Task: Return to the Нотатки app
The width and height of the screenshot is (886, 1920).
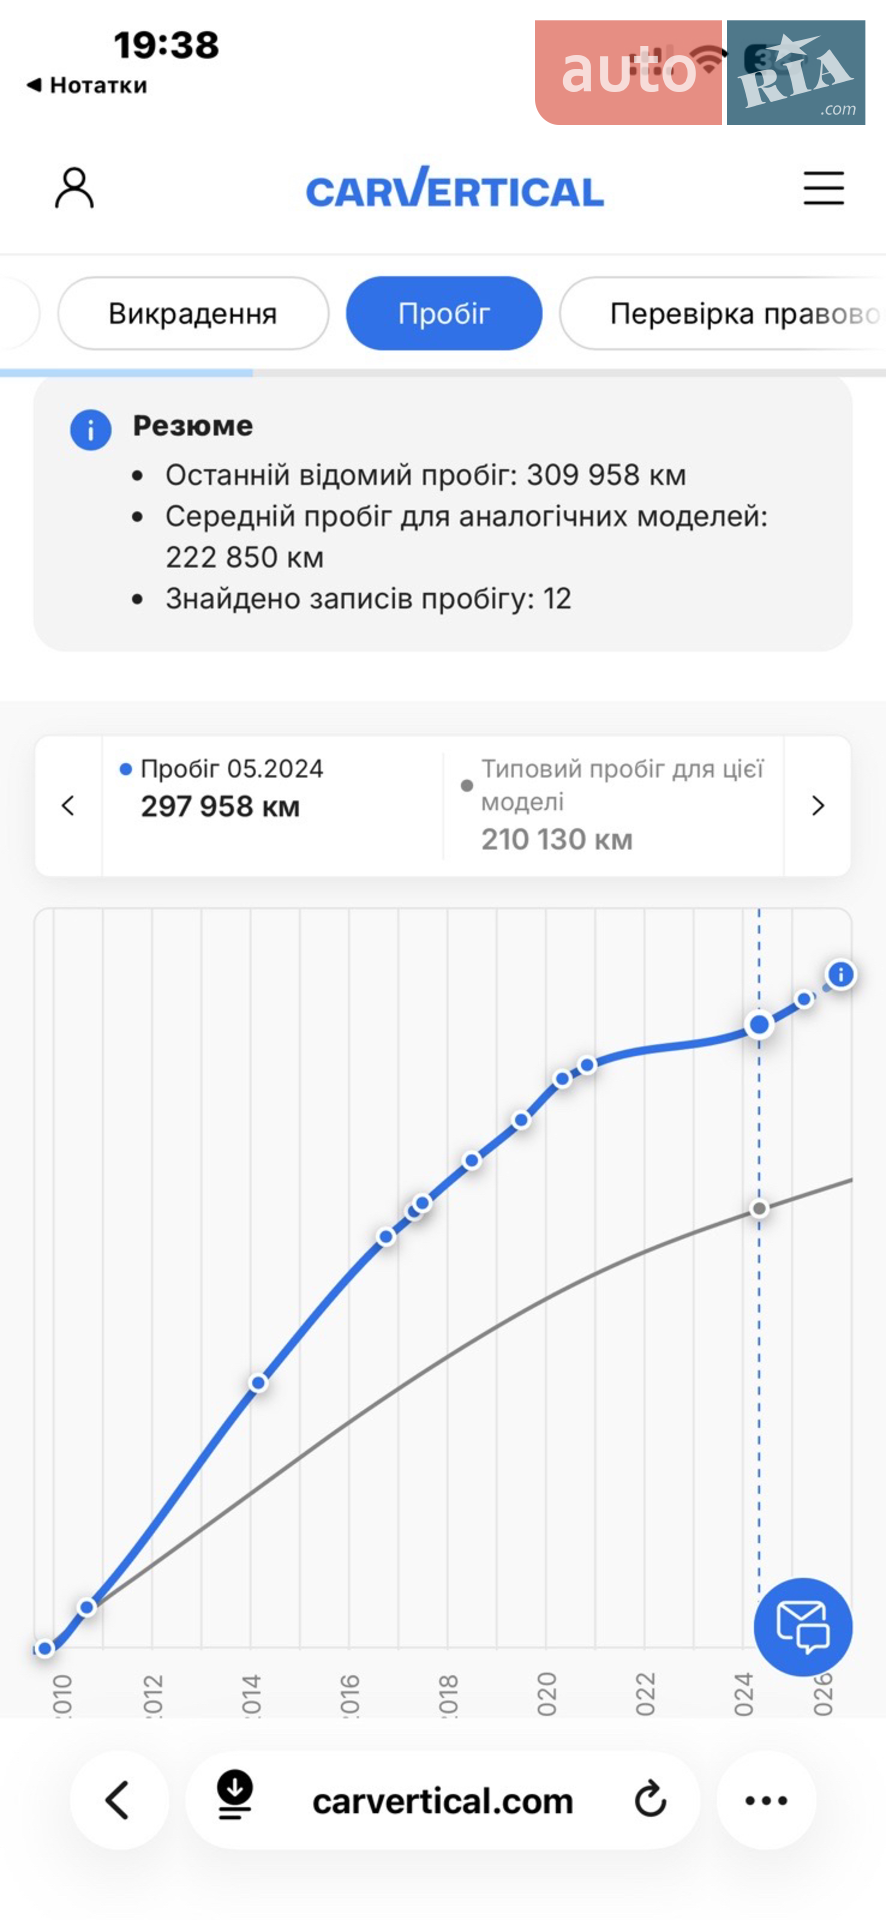Action: click(x=87, y=85)
